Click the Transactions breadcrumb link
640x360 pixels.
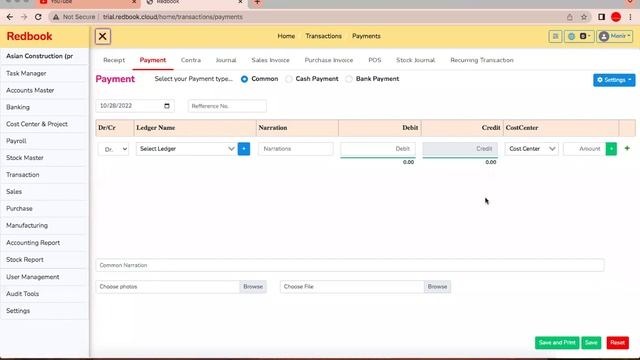tap(323, 36)
